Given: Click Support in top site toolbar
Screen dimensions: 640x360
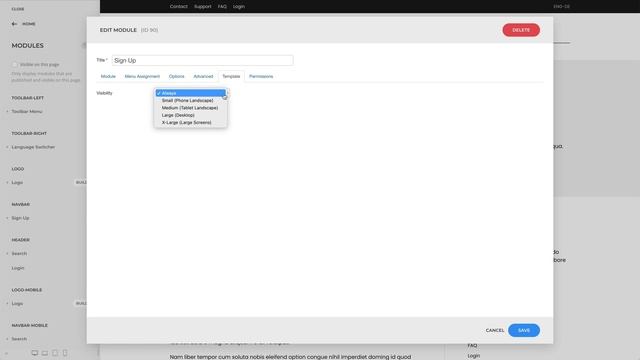Looking at the screenshot, I should coord(203,7).
